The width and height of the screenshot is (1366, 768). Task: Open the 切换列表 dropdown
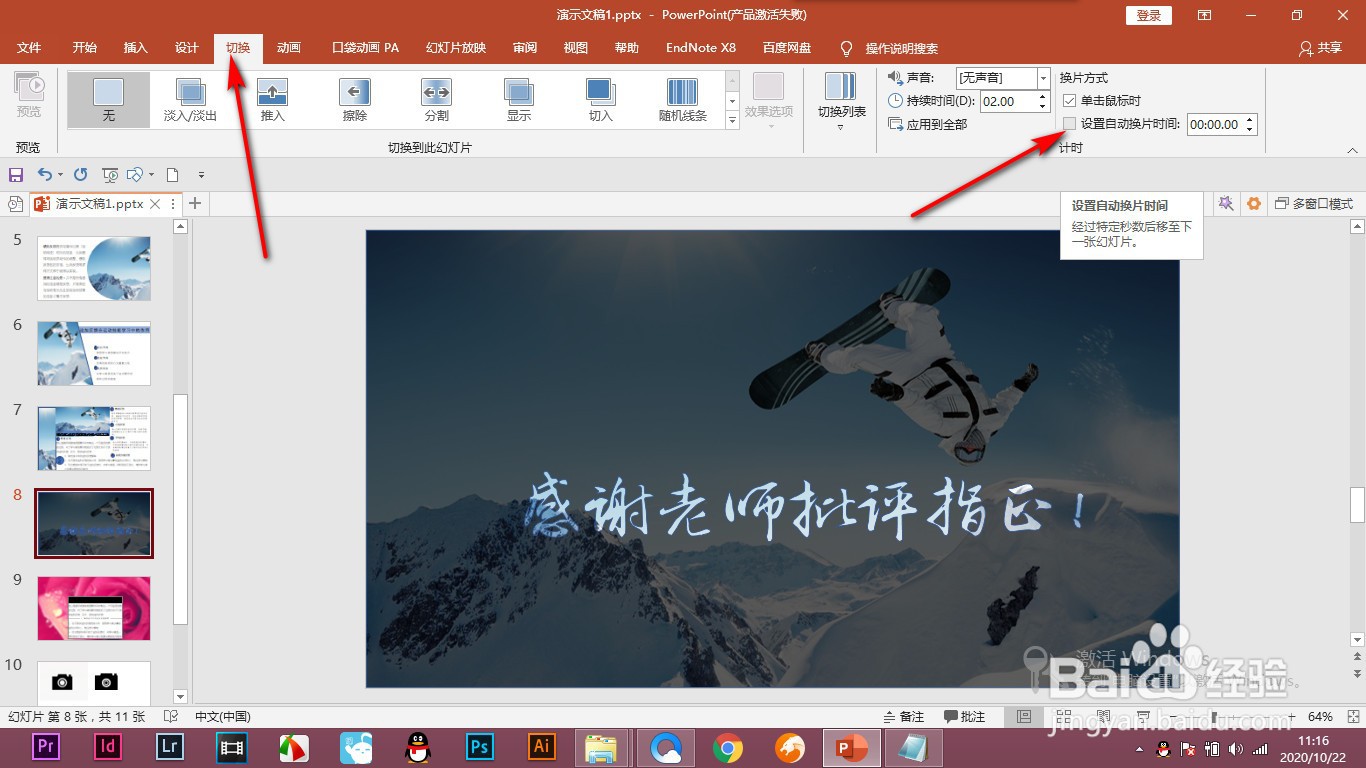click(841, 101)
